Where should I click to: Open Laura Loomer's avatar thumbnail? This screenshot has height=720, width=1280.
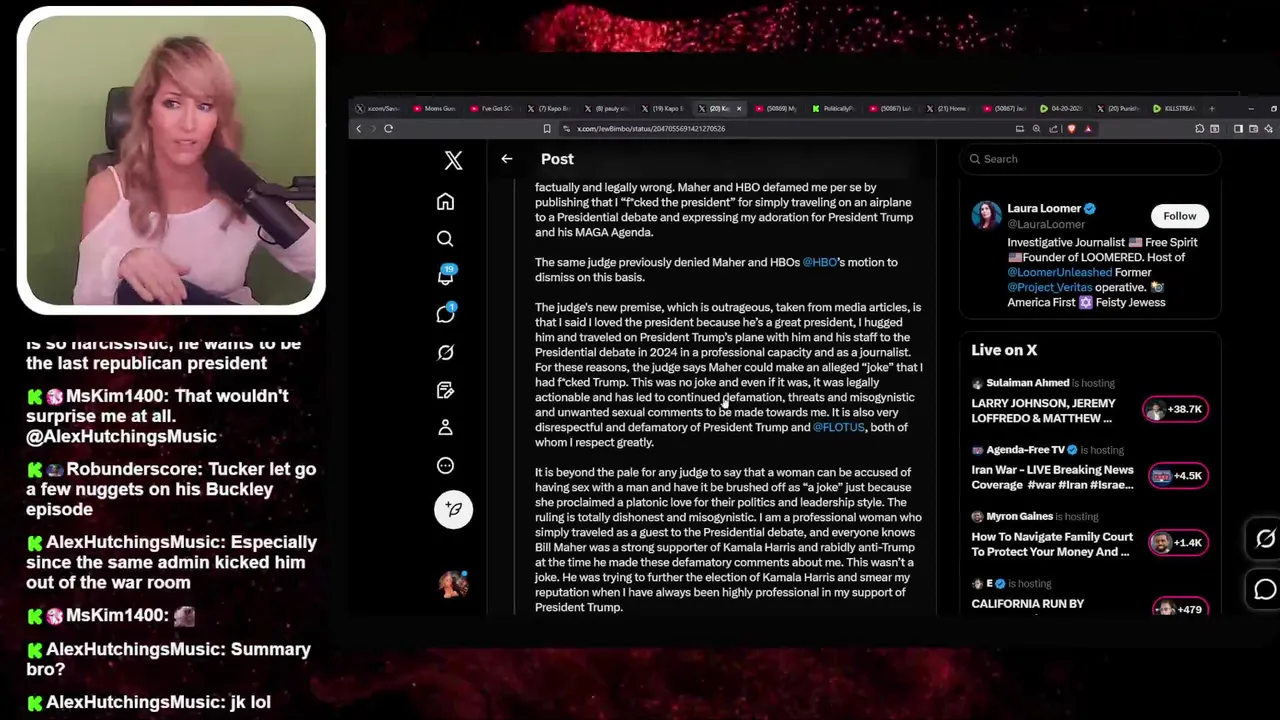tap(986, 216)
